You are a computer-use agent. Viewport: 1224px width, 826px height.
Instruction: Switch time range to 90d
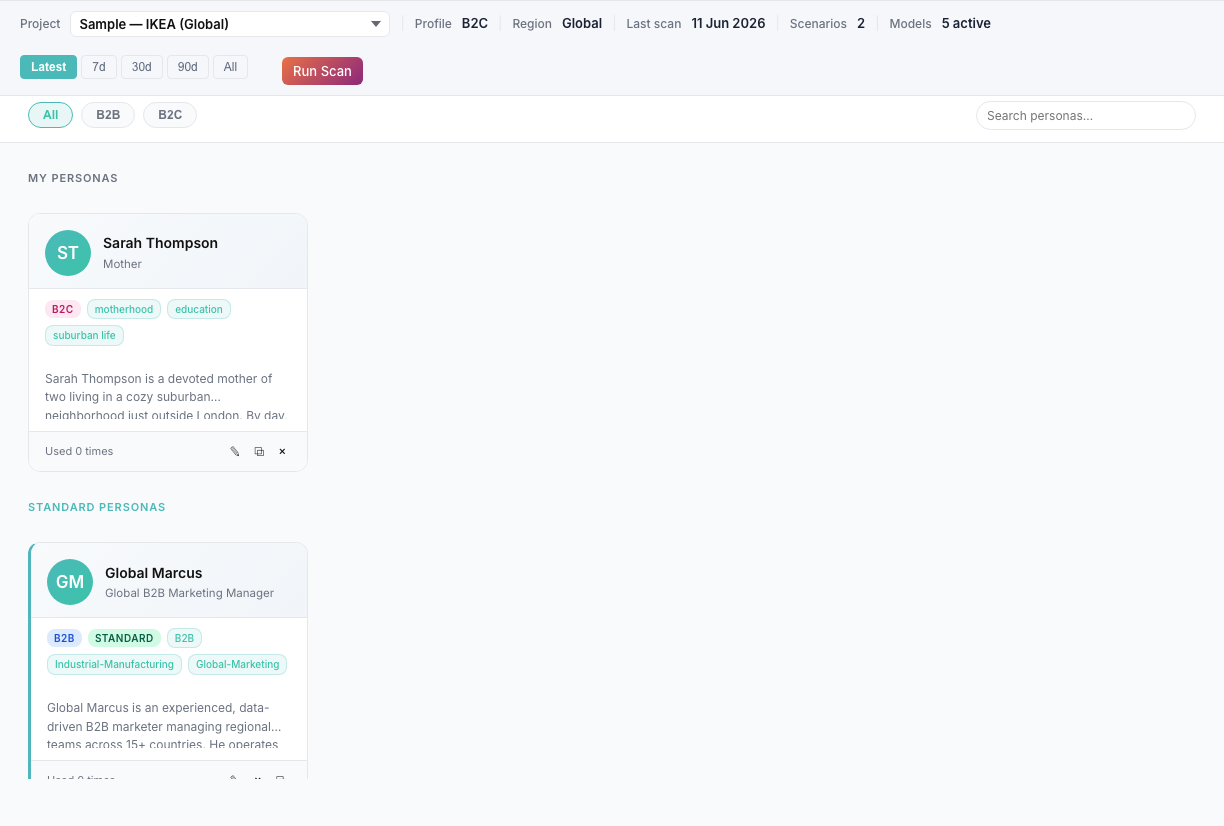point(188,67)
